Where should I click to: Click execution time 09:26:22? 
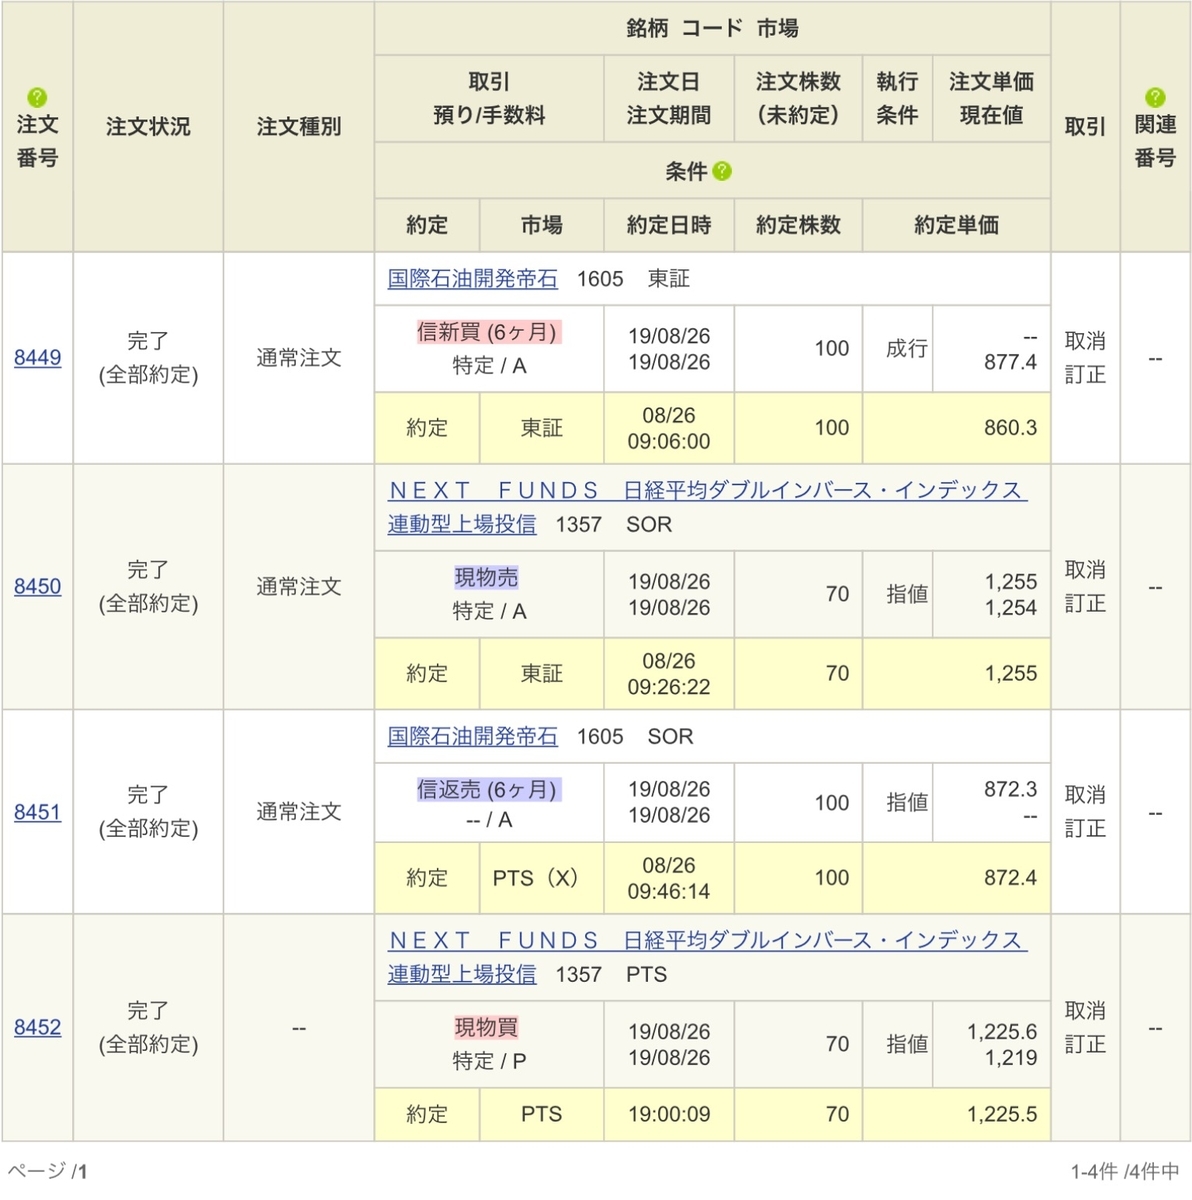tap(669, 687)
